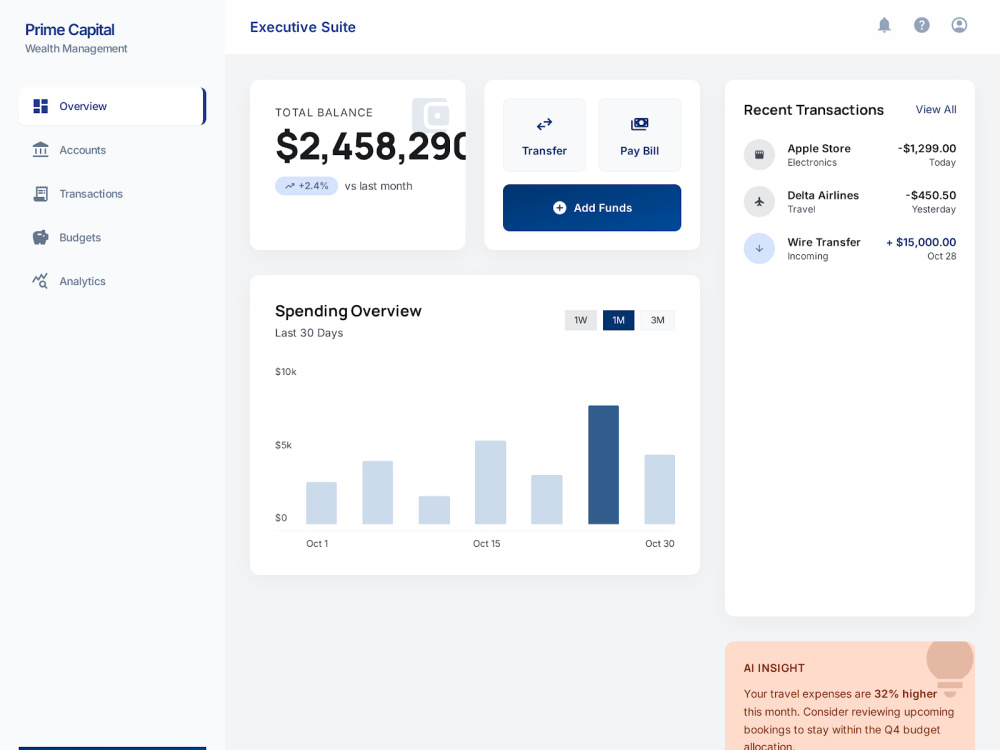
Task: Click the trending up arrow in +2.4% badge
Action: tap(290, 186)
